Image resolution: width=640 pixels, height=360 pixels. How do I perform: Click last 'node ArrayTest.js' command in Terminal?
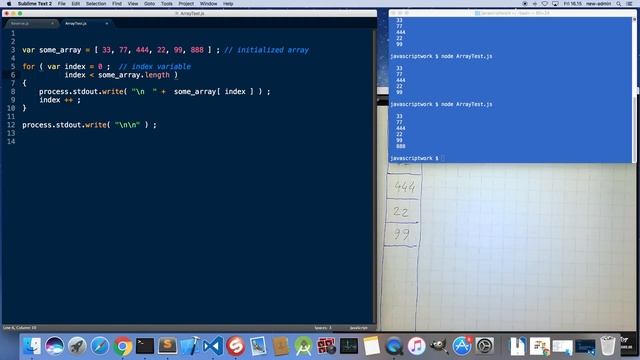[x=467, y=104]
